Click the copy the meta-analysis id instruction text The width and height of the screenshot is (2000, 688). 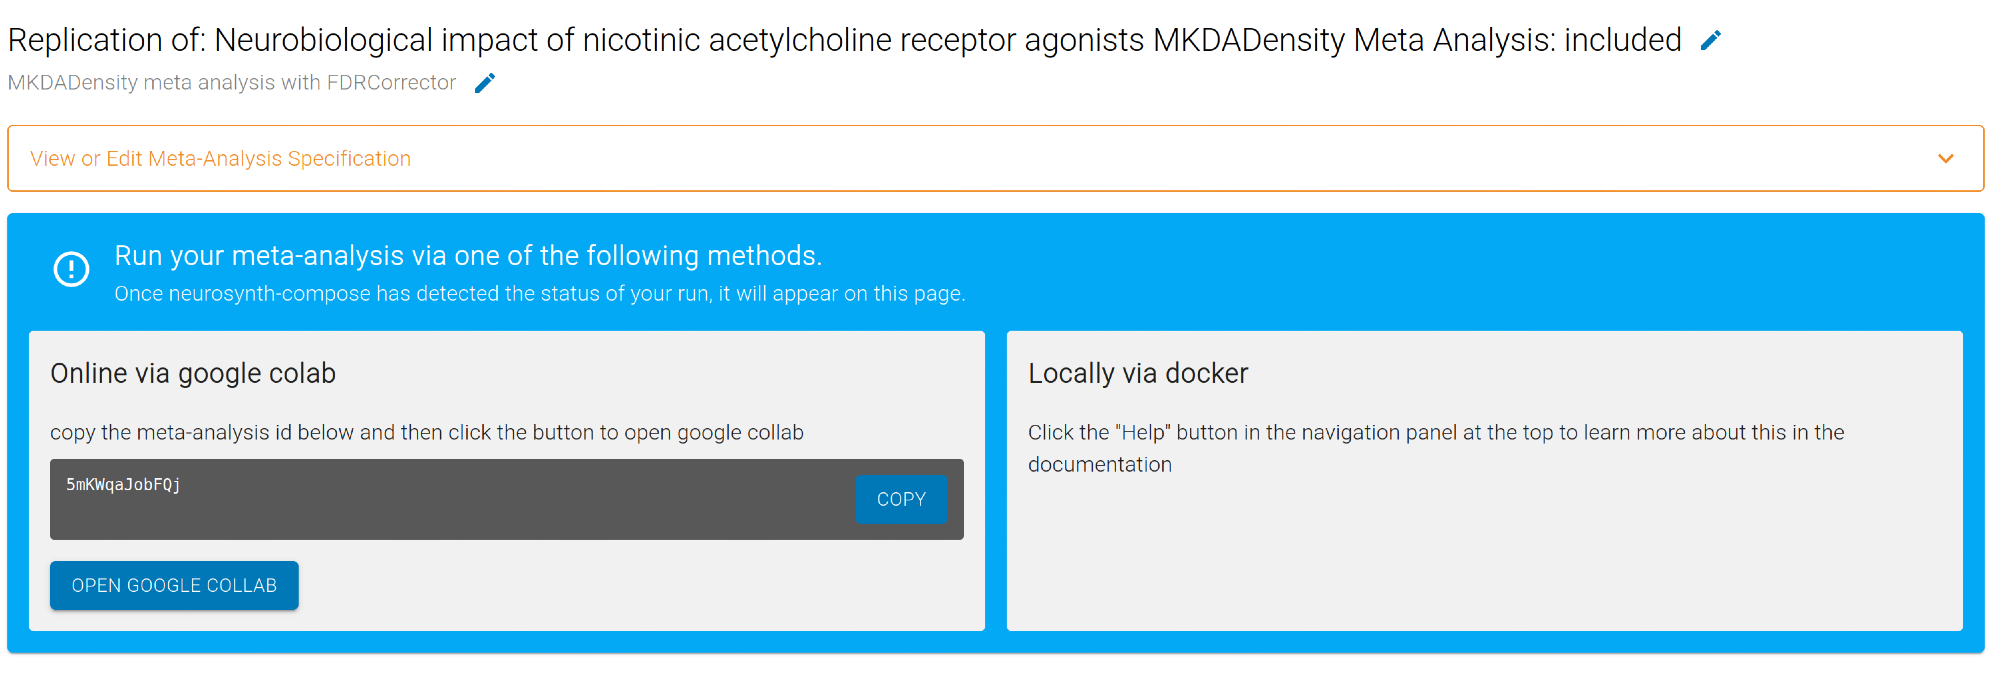coord(427,432)
